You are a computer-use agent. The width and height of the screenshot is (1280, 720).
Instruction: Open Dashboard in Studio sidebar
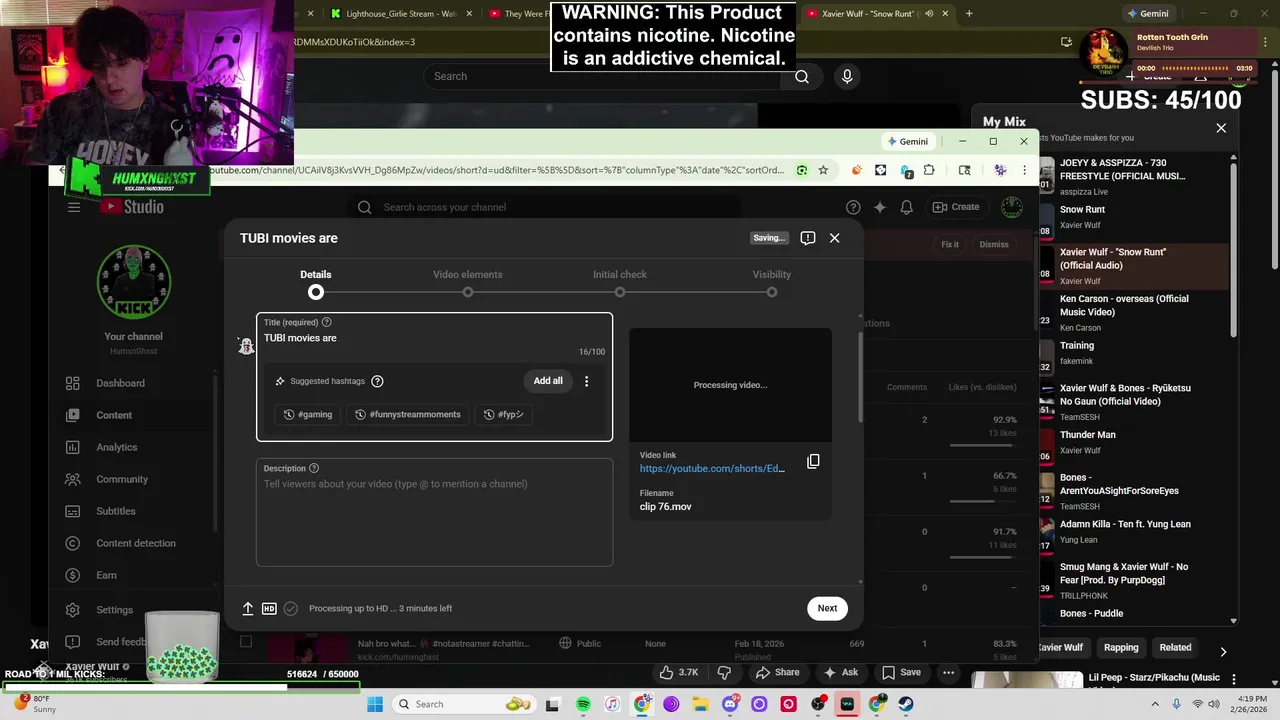point(120,383)
